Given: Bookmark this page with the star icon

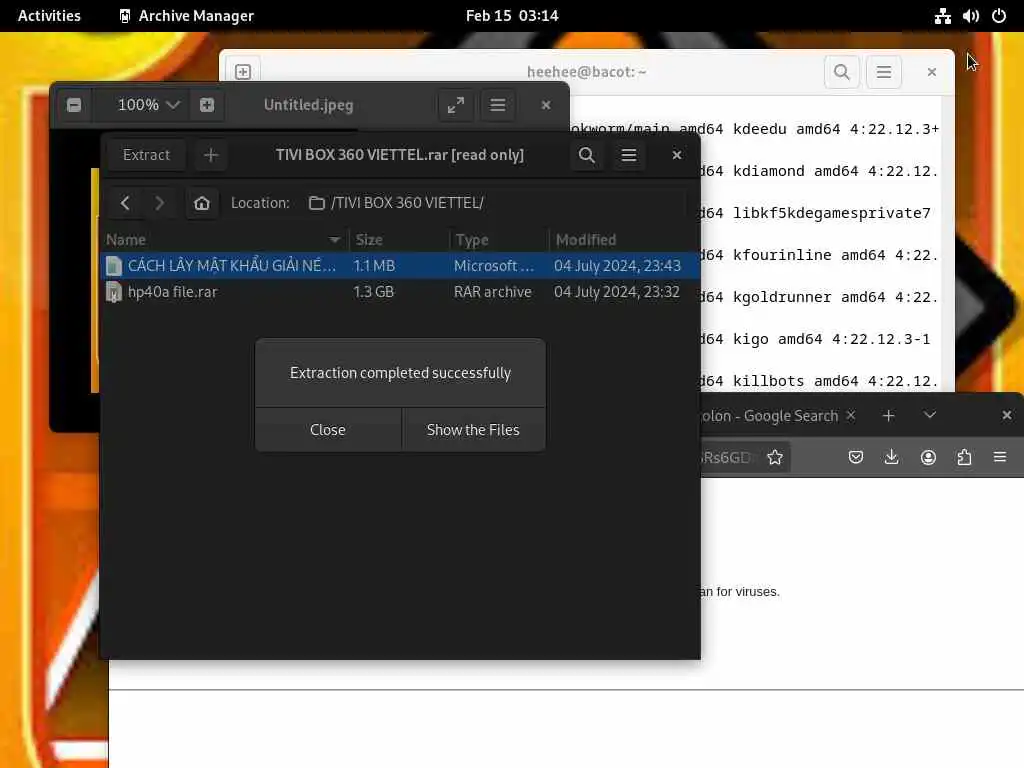Looking at the screenshot, I should tap(775, 457).
